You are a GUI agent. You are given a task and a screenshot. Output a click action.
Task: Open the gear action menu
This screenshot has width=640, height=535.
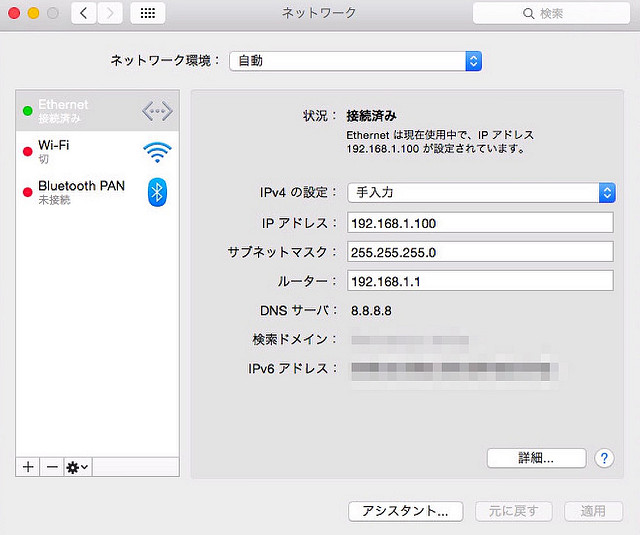pyautogui.click(x=77, y=467)
